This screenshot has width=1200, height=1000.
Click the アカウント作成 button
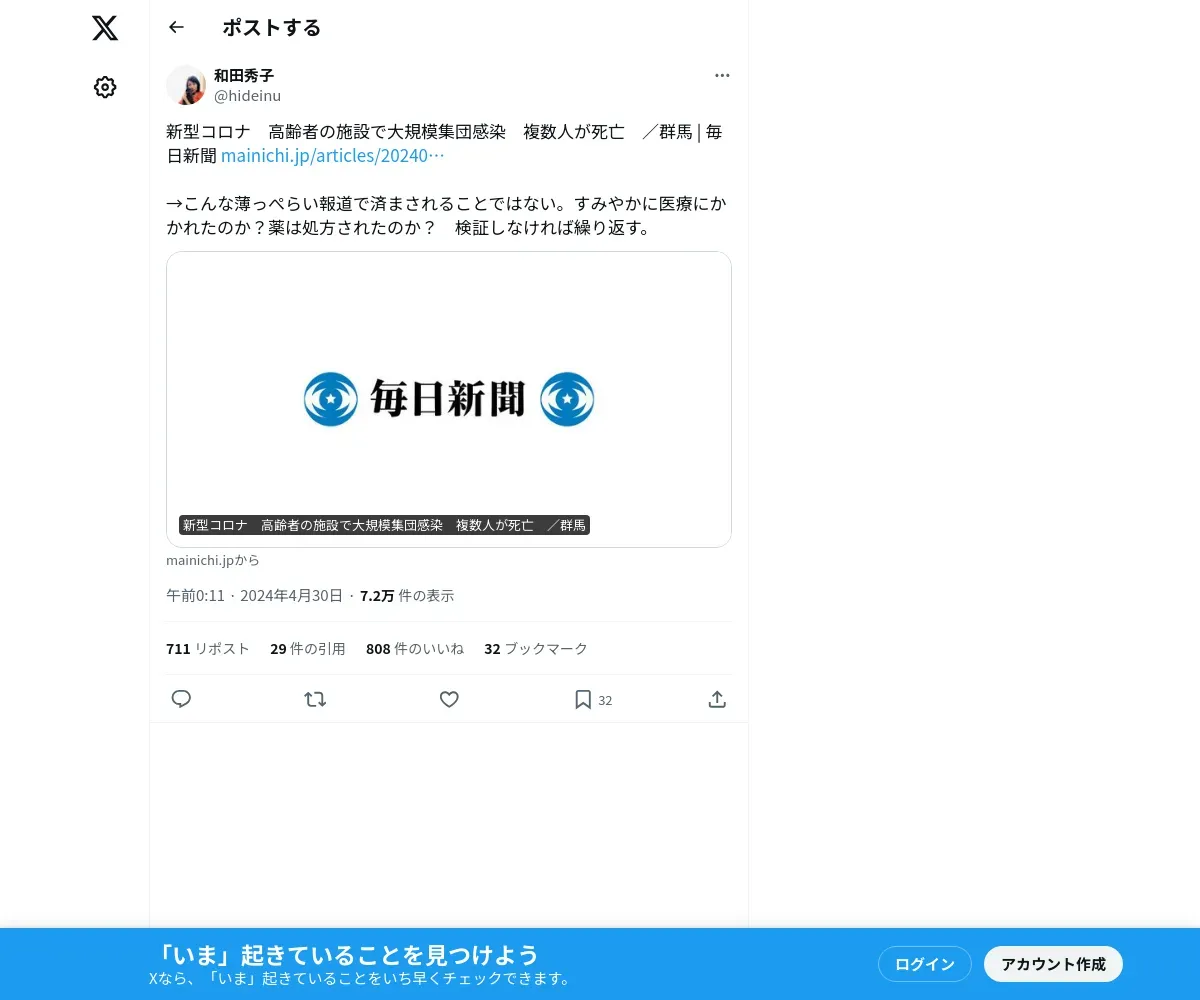click(x=1053, y=964)
